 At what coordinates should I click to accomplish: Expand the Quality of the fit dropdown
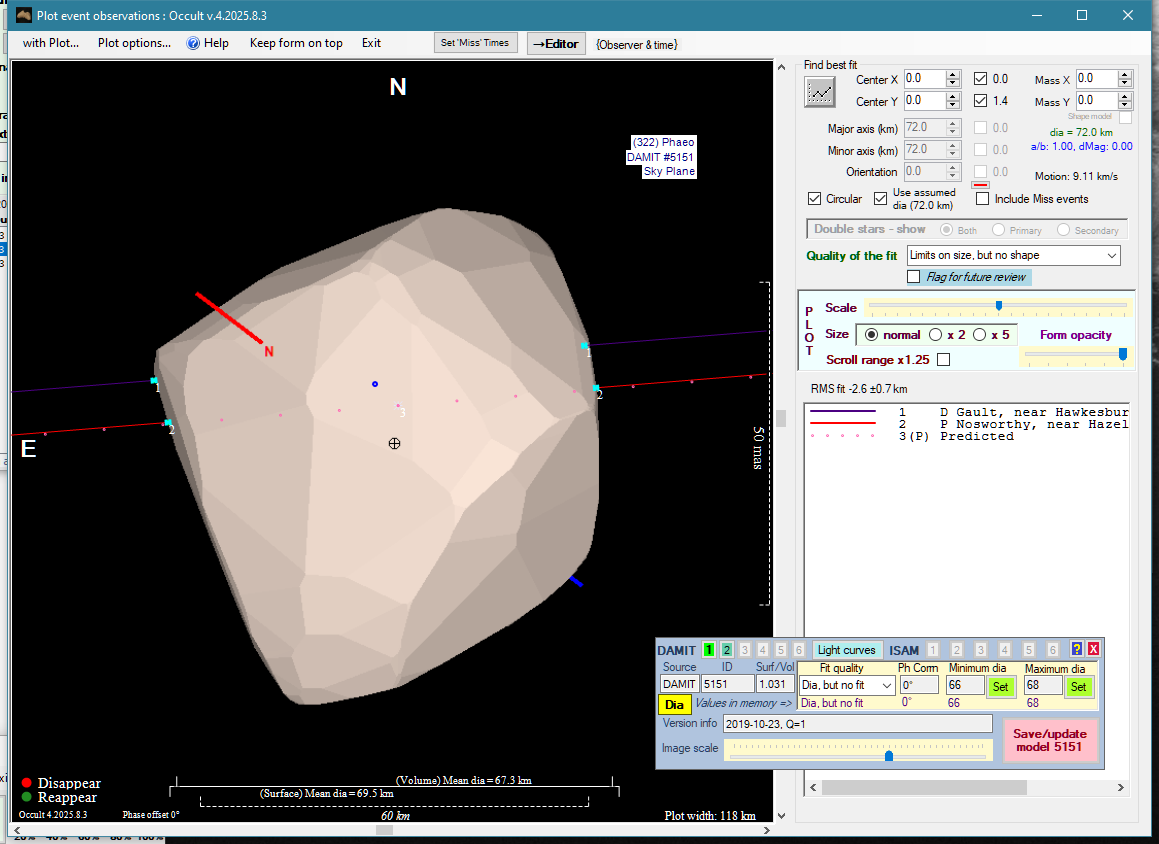pos(1112,256)
